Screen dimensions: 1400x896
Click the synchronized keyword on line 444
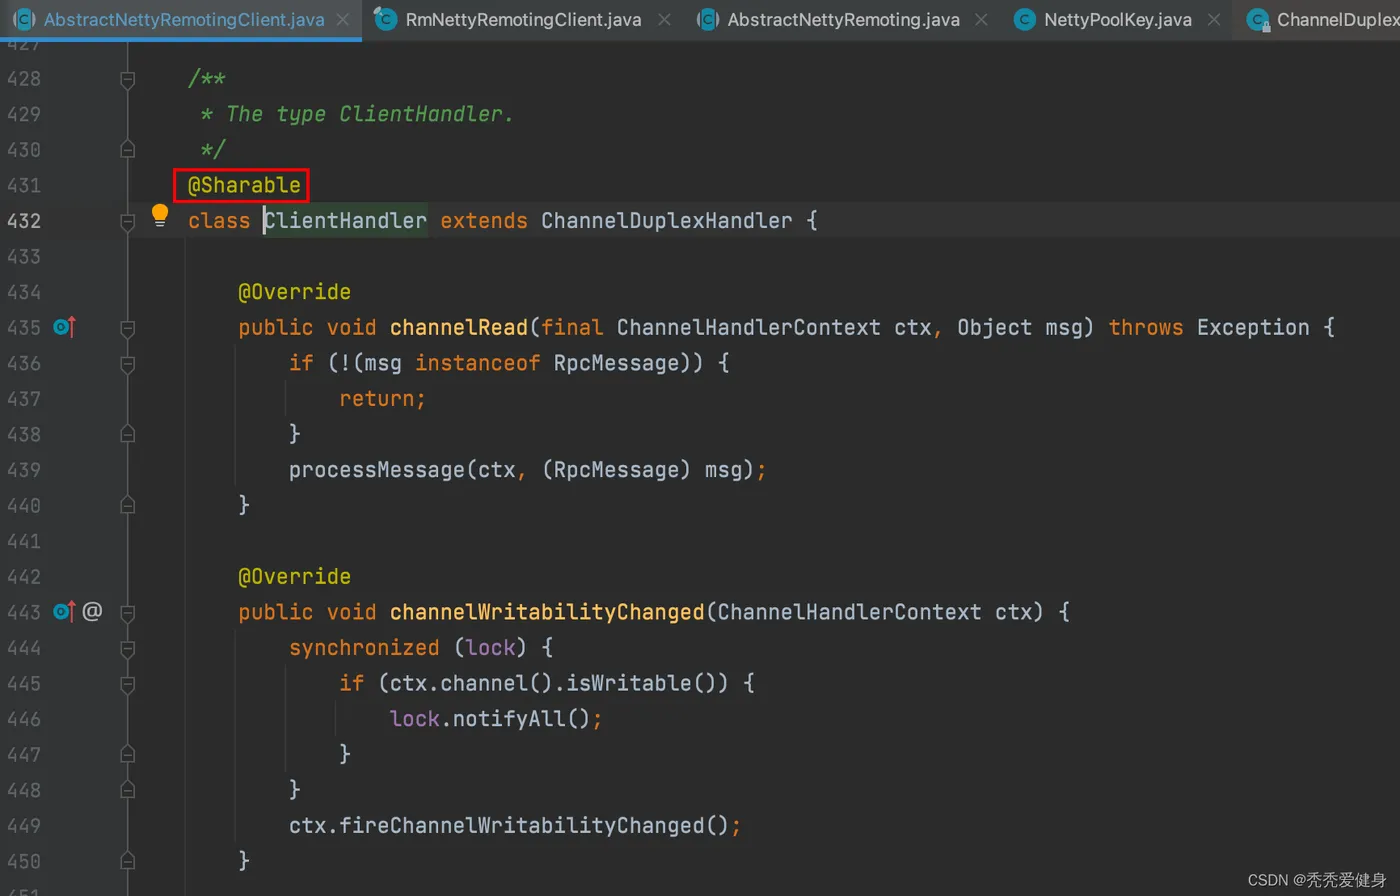pos(364,647)
